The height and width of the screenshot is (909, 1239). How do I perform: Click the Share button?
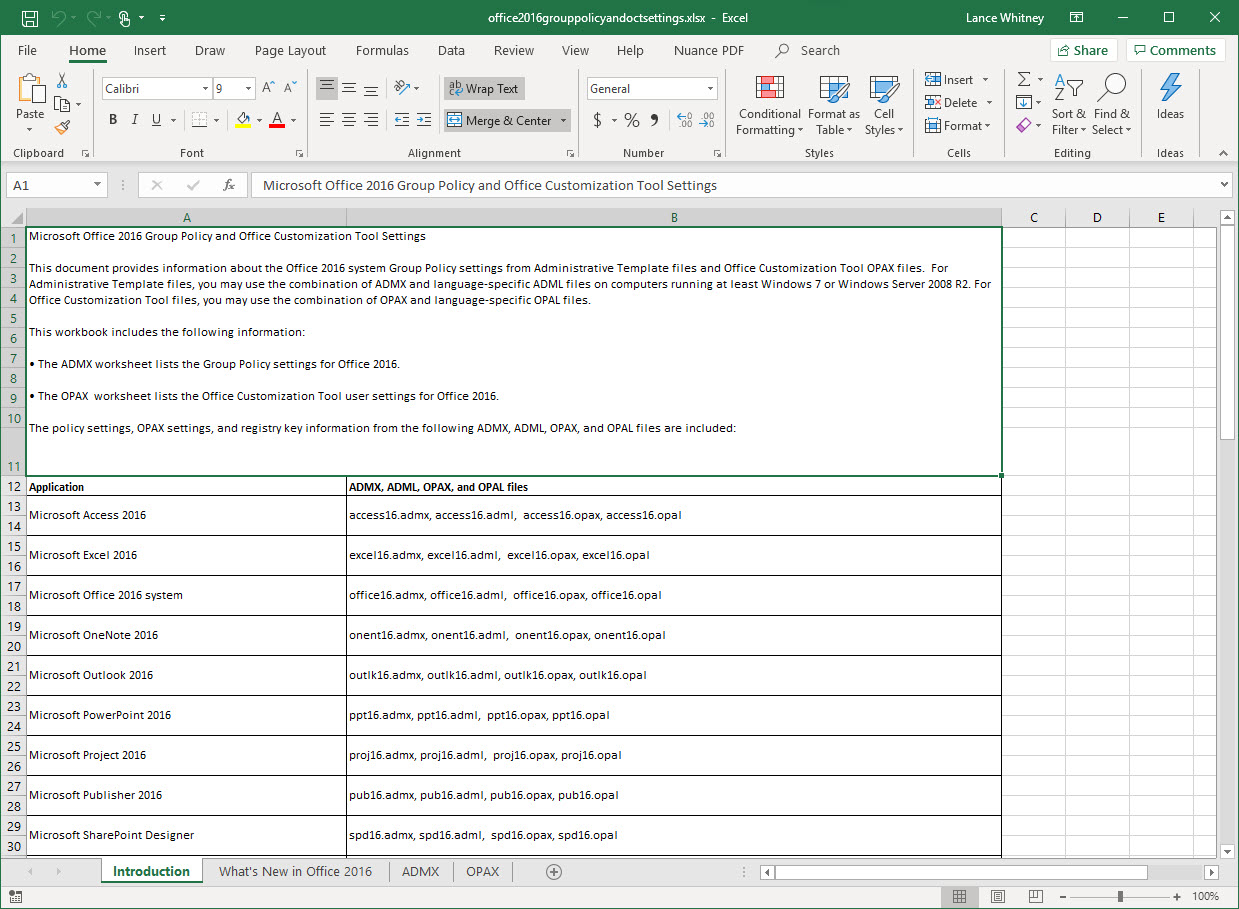pos(1083,49)
